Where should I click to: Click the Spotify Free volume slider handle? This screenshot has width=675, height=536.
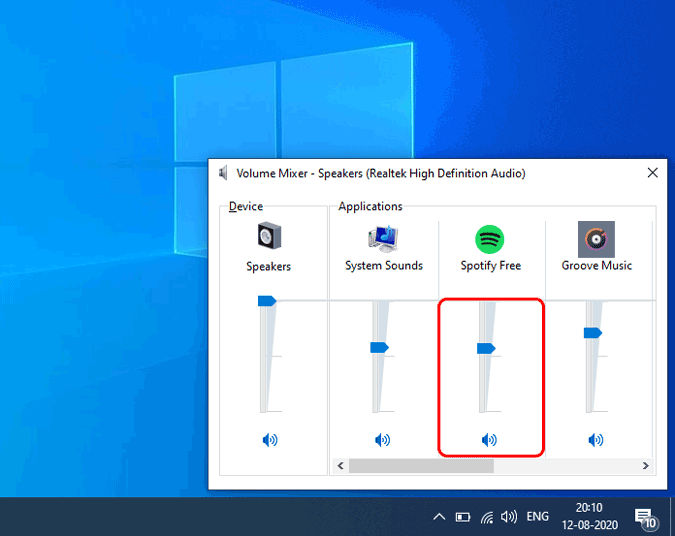[486, 348]
